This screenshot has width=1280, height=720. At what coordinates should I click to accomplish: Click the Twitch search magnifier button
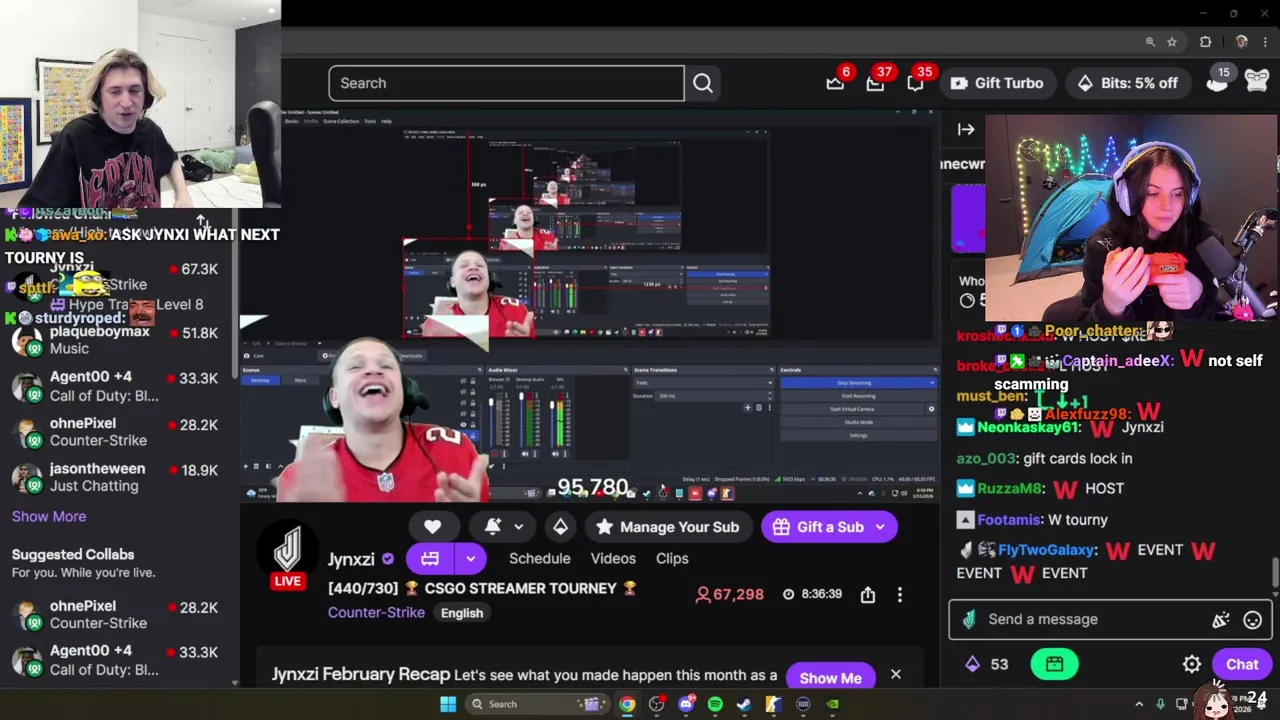[703, 83]
